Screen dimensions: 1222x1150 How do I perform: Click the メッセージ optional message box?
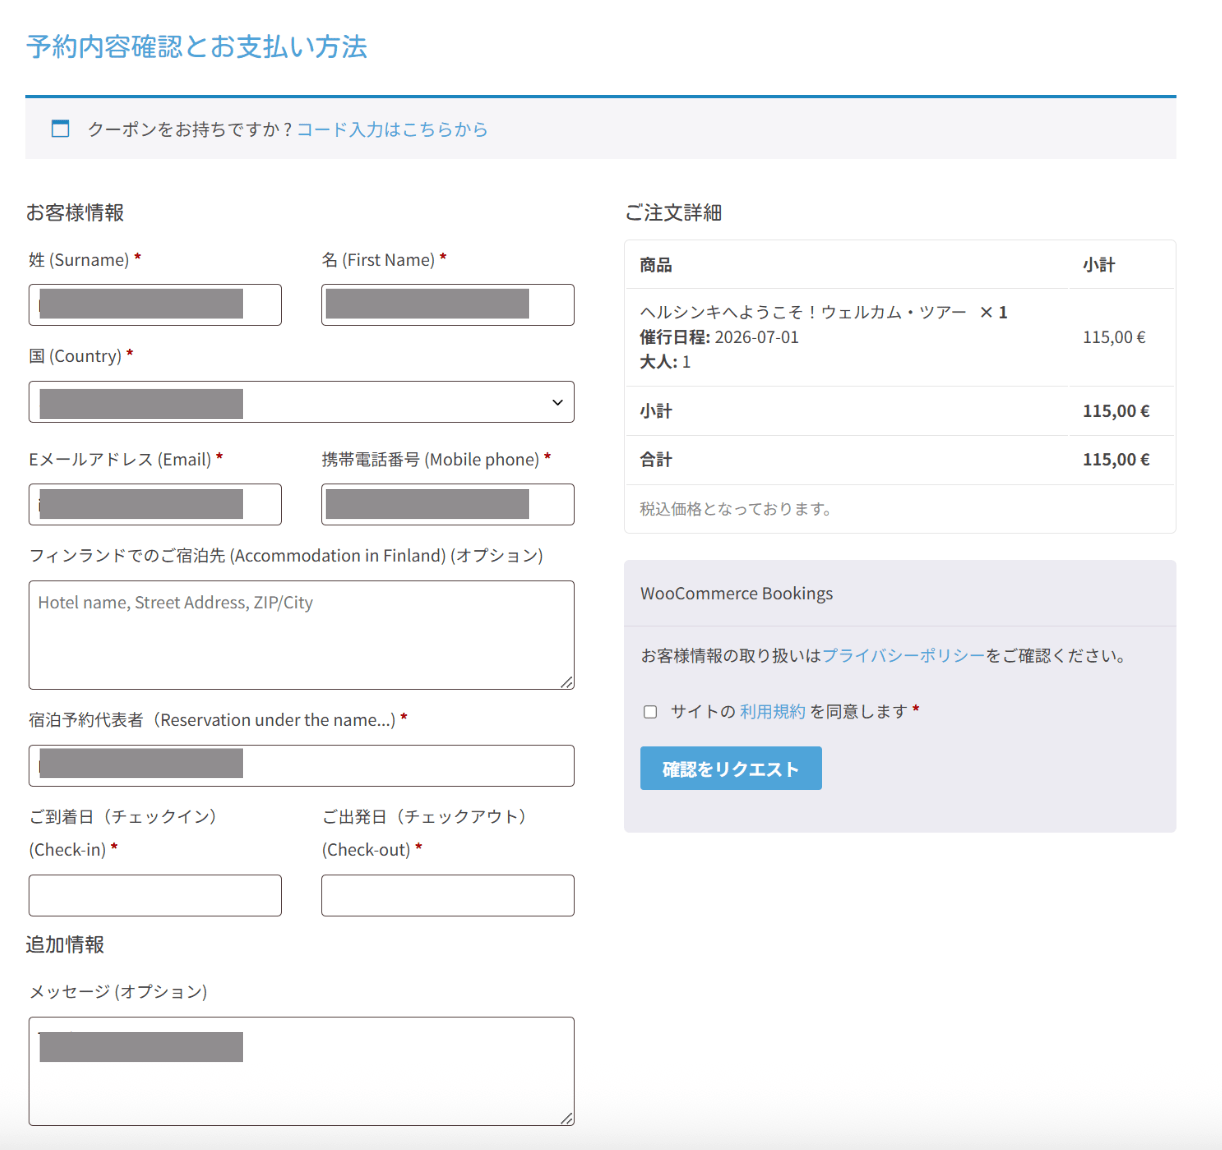coord(300,1070)
